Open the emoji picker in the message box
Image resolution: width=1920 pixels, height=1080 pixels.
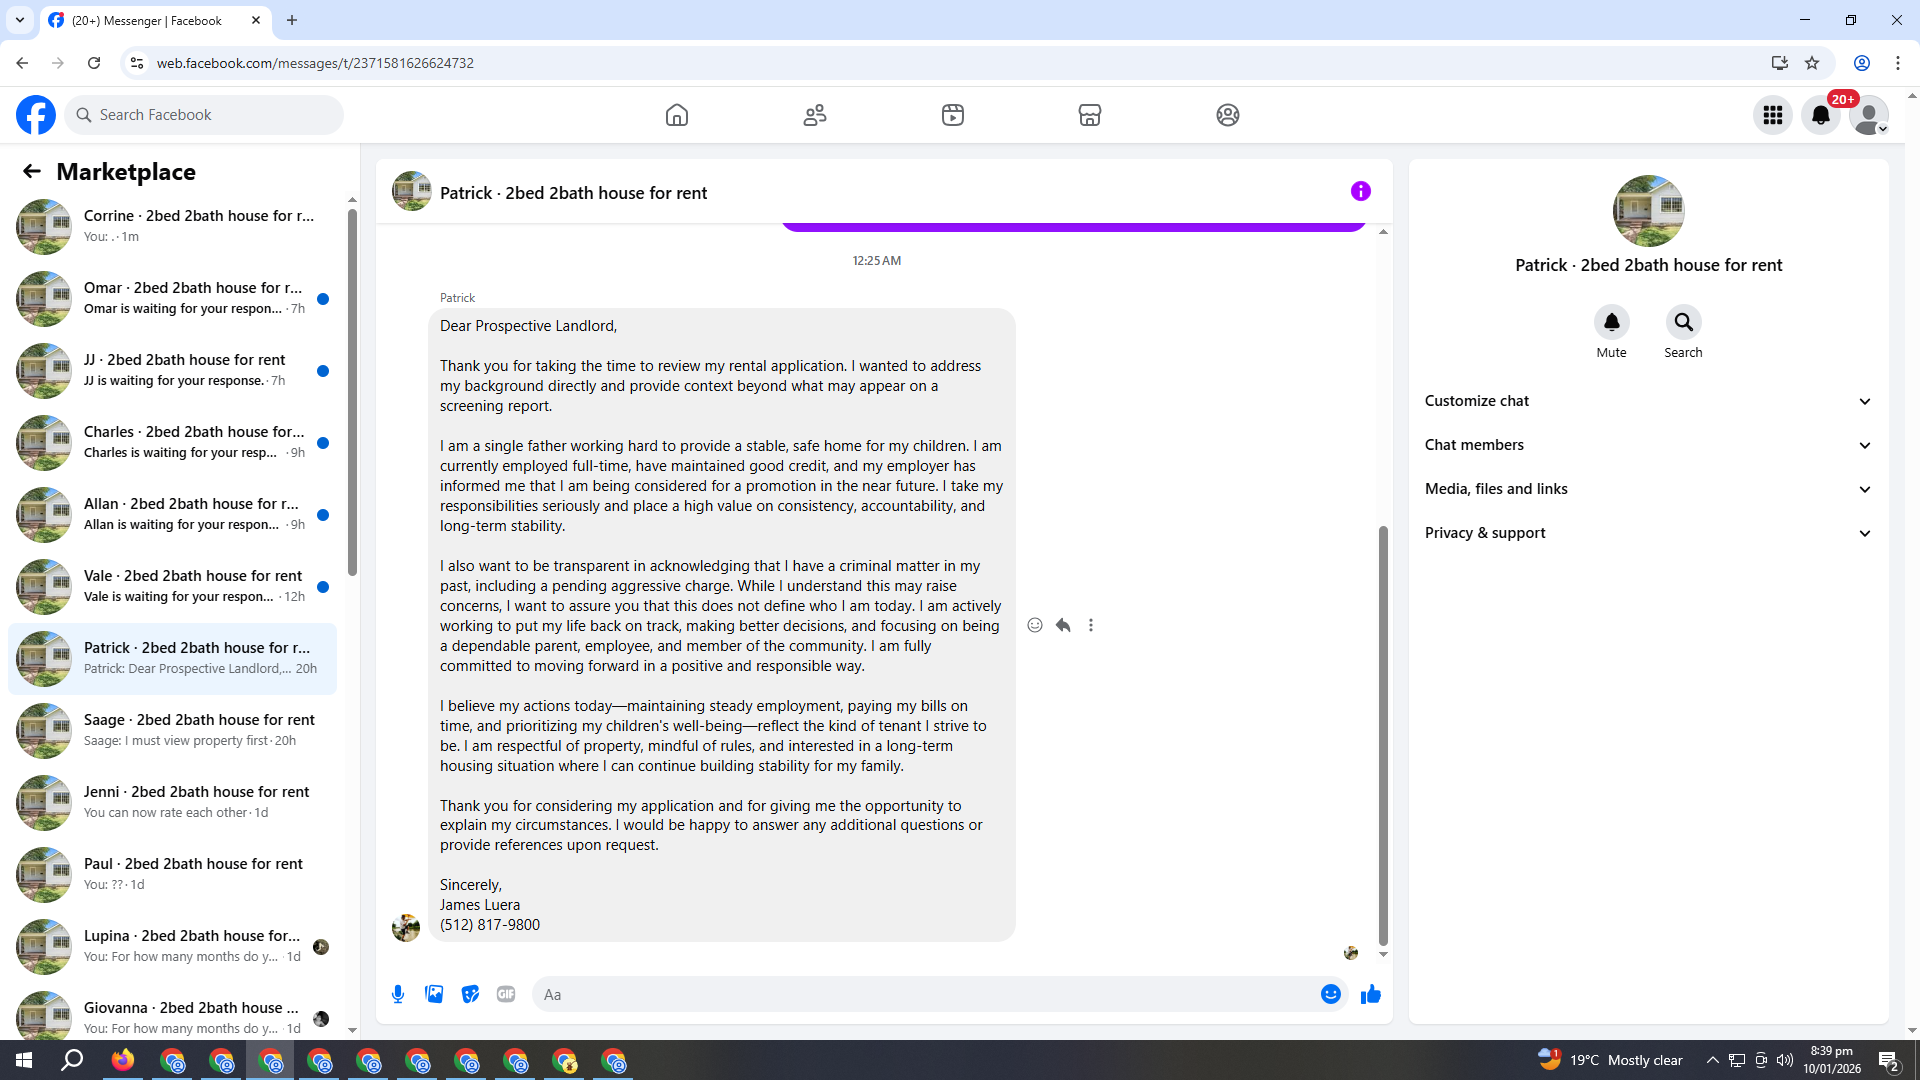pyautogui.click(x=1330, y=994)
